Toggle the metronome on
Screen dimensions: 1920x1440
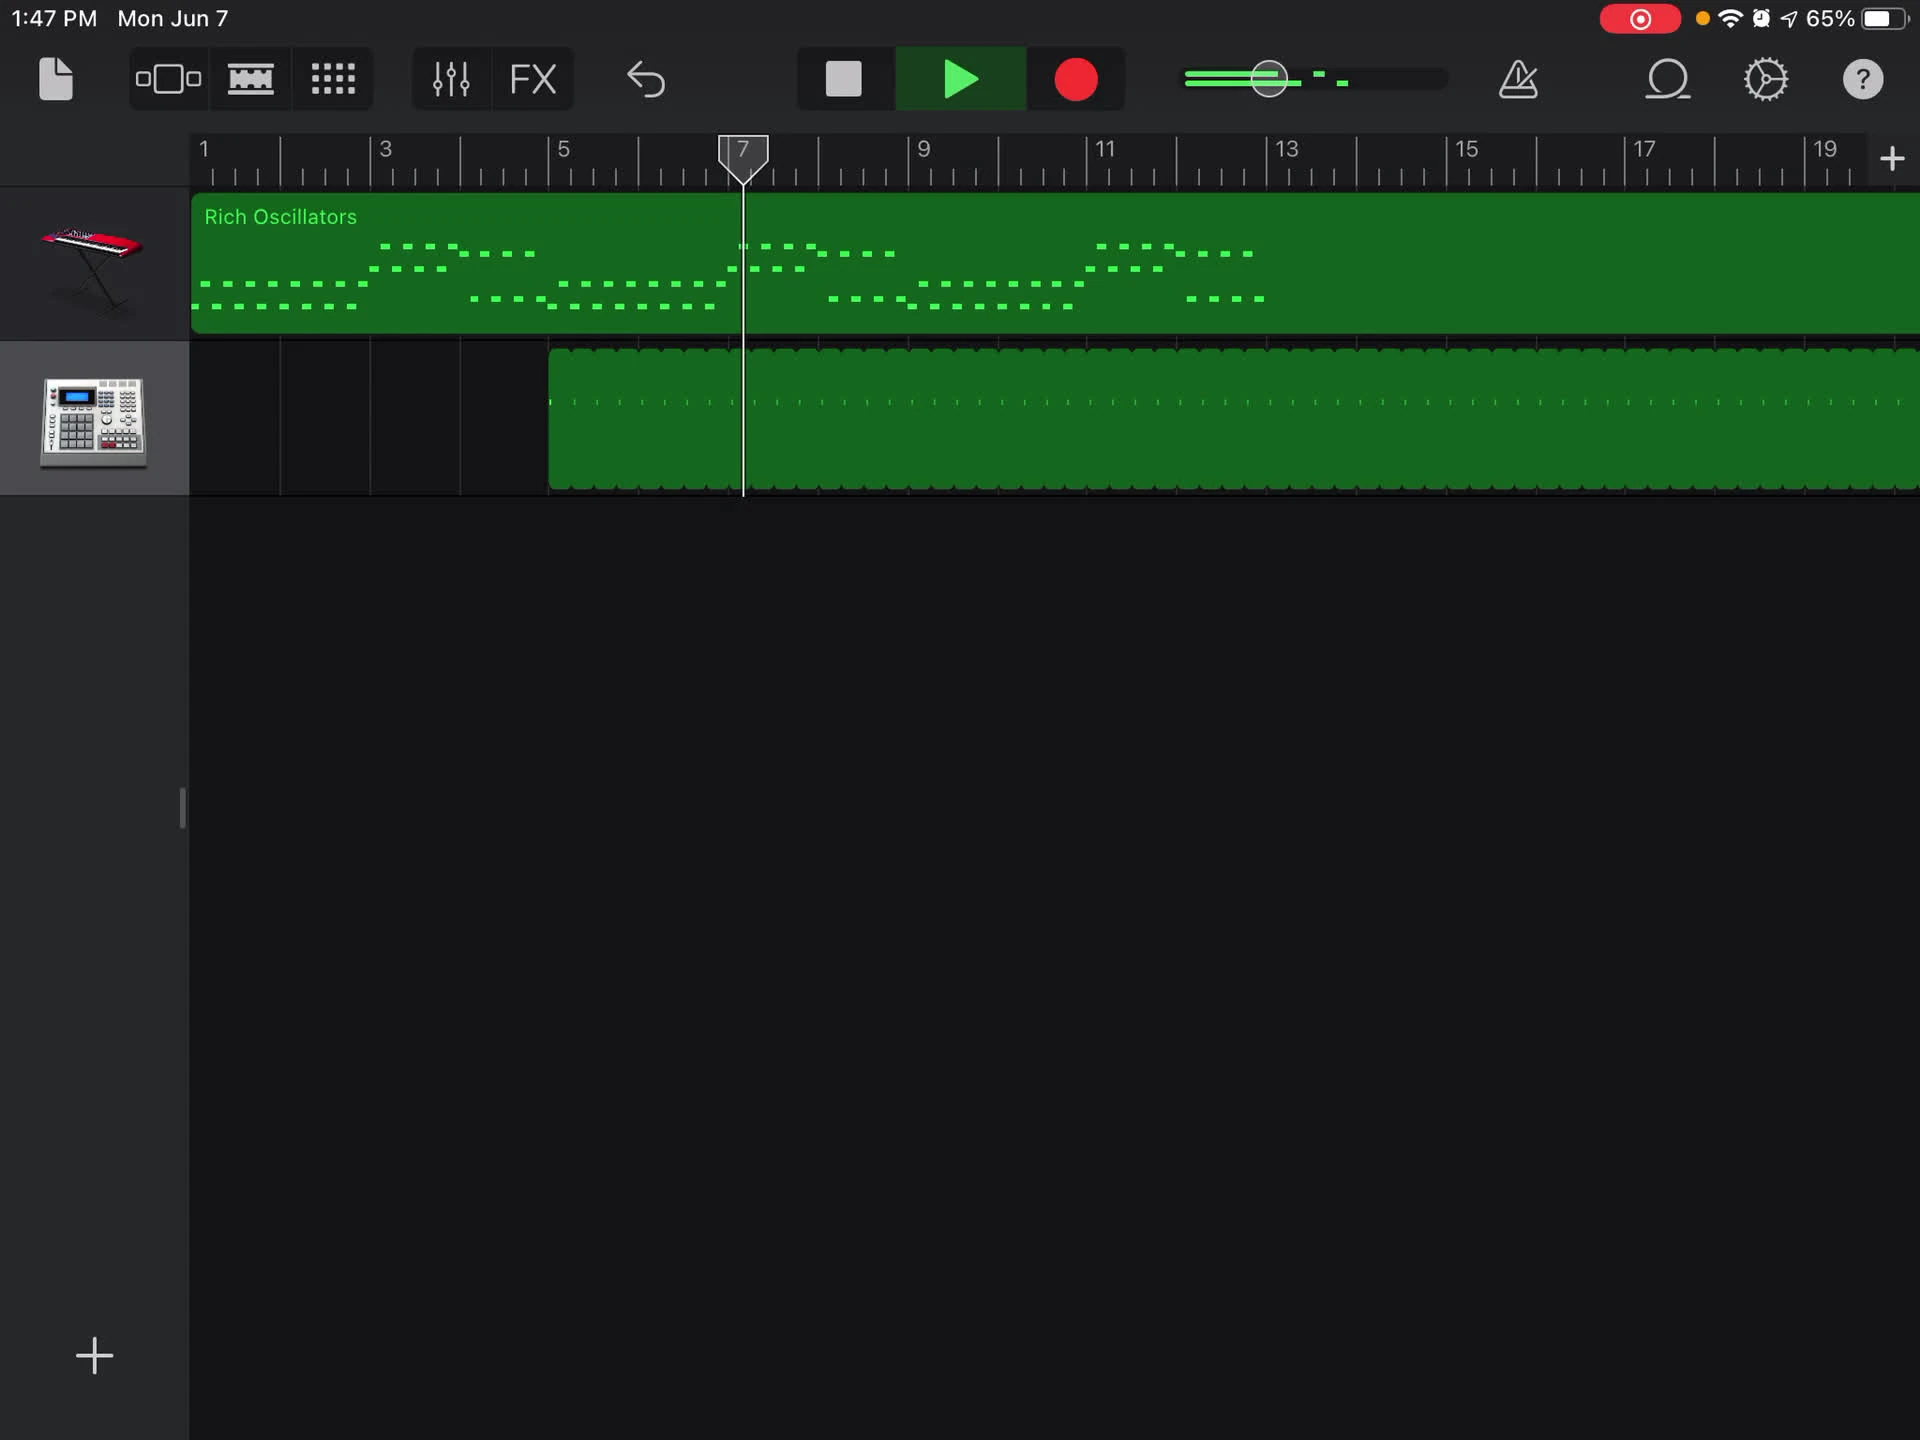pyautogui.click(x=1517, y=79)
